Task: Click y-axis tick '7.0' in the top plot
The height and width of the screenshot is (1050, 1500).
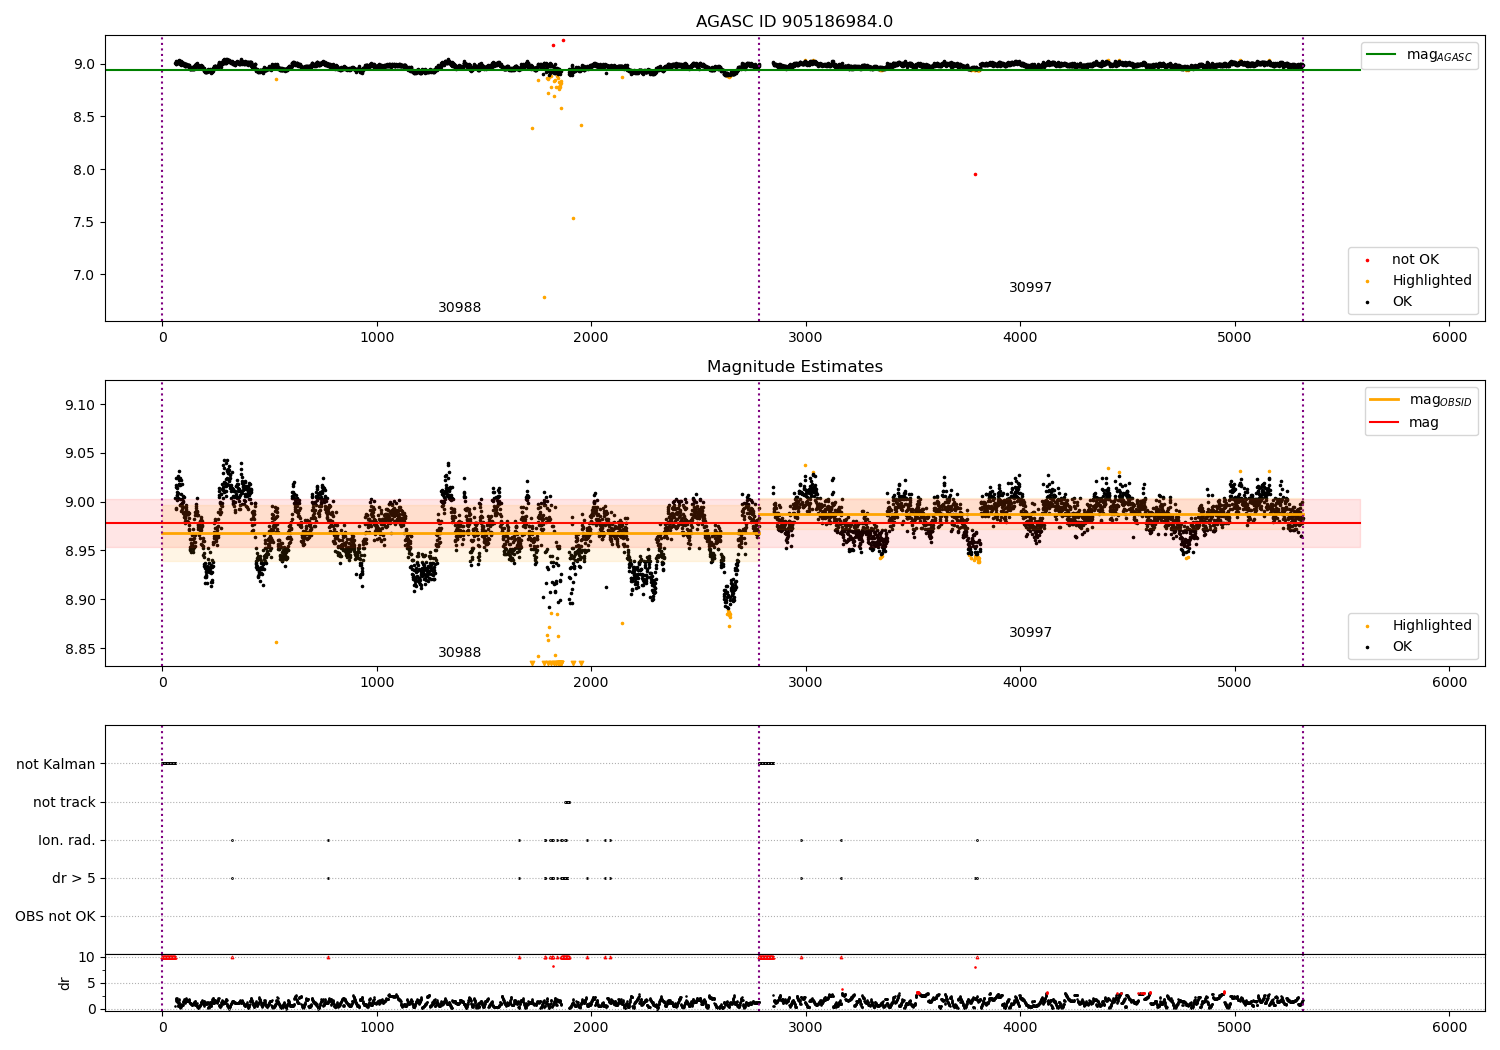Action: [85, 275]
